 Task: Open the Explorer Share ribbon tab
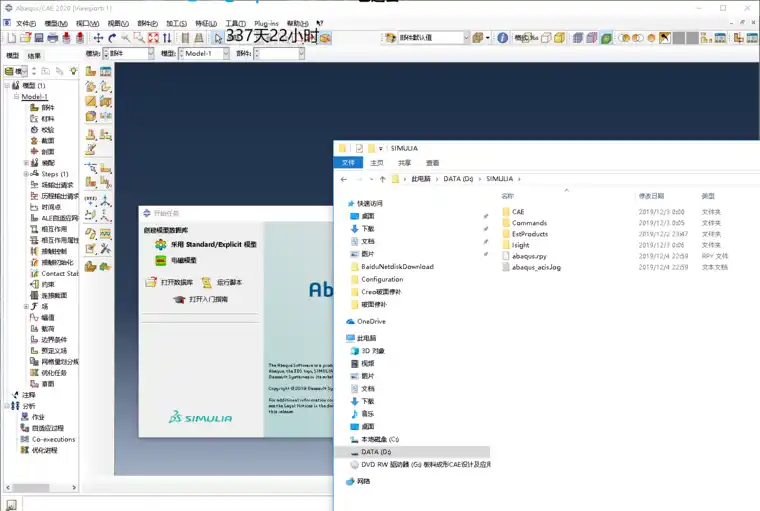tap(404, 163)
